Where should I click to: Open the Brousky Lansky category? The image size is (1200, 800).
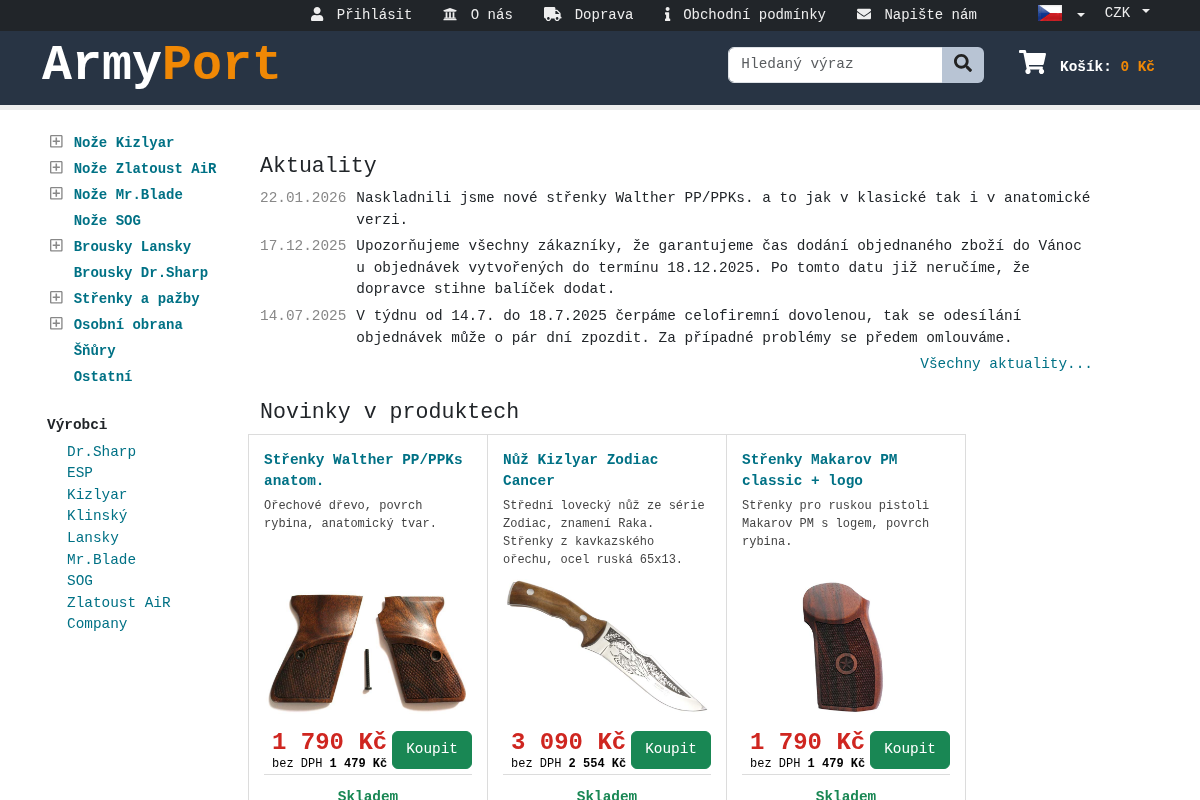pyautogui.click(x=132, y=247)
